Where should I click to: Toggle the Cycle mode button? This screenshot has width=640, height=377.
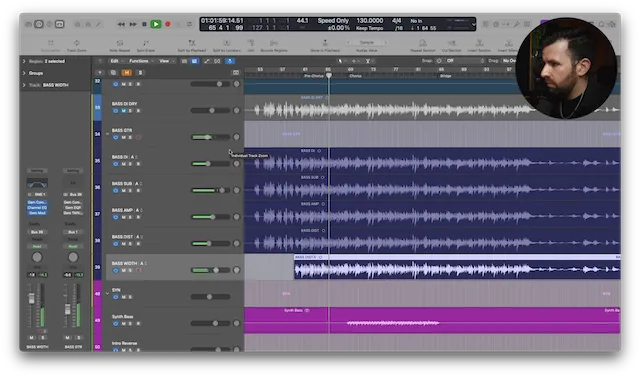(x=189, y=24)
